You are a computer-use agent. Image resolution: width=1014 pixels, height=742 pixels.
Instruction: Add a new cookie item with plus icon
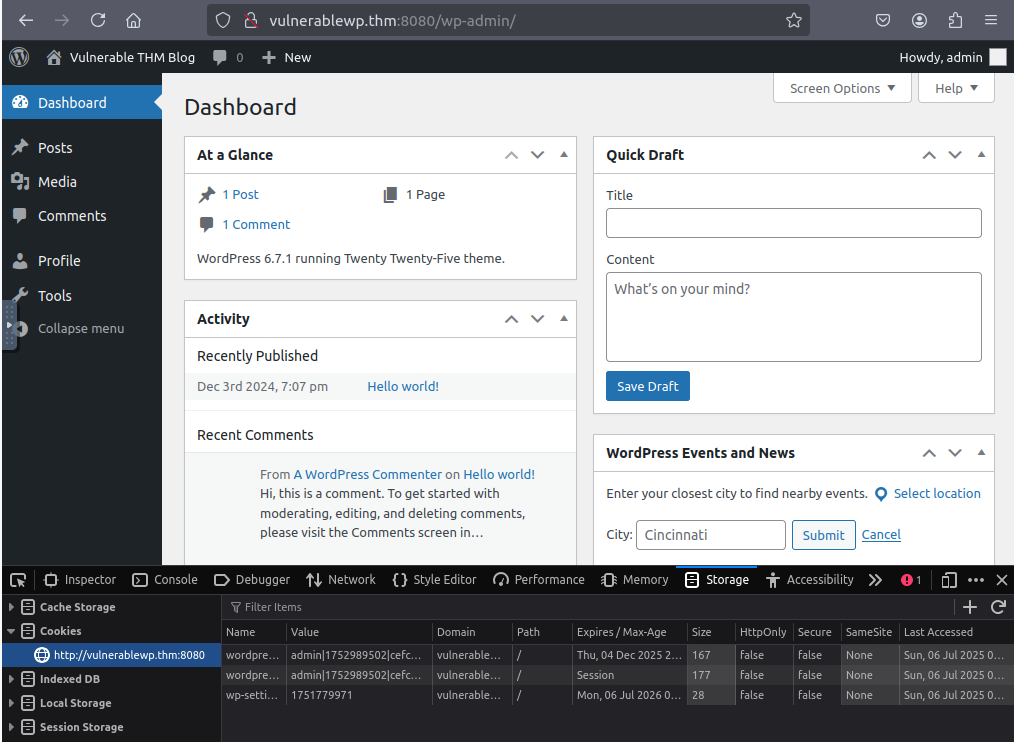point(969,607)
